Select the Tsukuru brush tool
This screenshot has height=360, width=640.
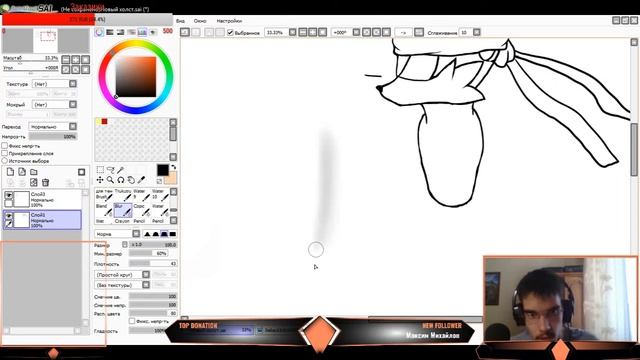[123, 195]
